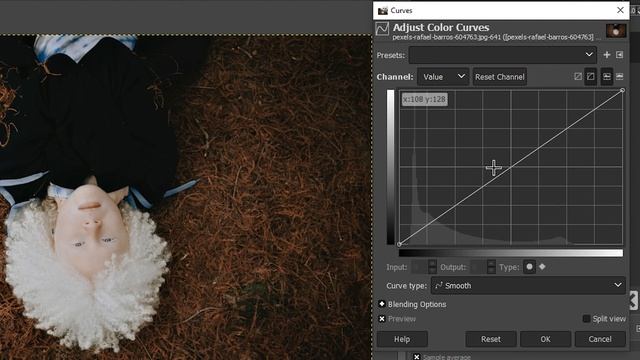This screenshot has width=640, height=360.
Task: Select the bottom-left curve endpoint
Action: 400,244
